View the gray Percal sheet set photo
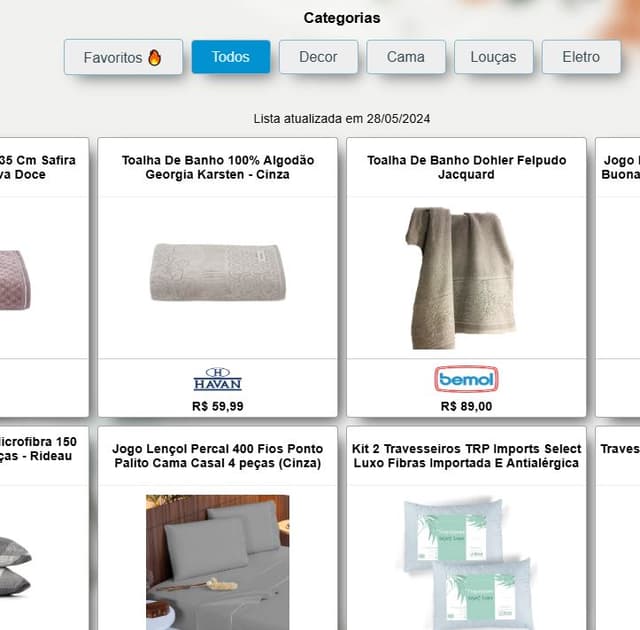This screenshot has height=630, width=640. coord(218,562)
